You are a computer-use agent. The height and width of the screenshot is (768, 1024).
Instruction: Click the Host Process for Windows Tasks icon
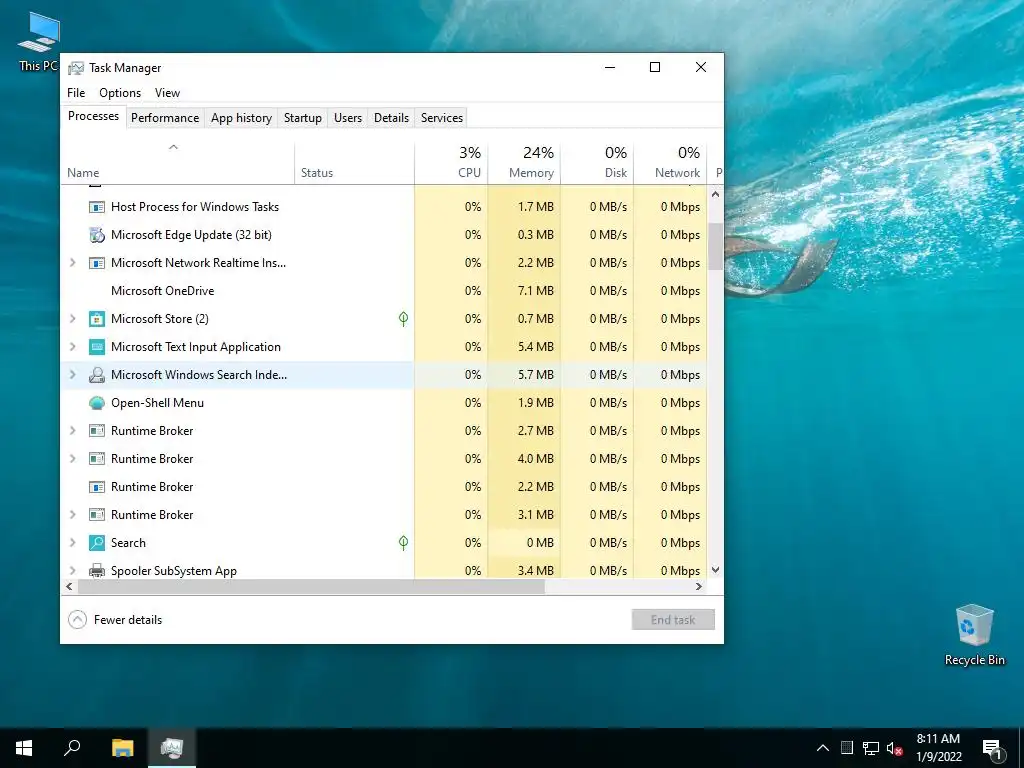click(97, 207)
